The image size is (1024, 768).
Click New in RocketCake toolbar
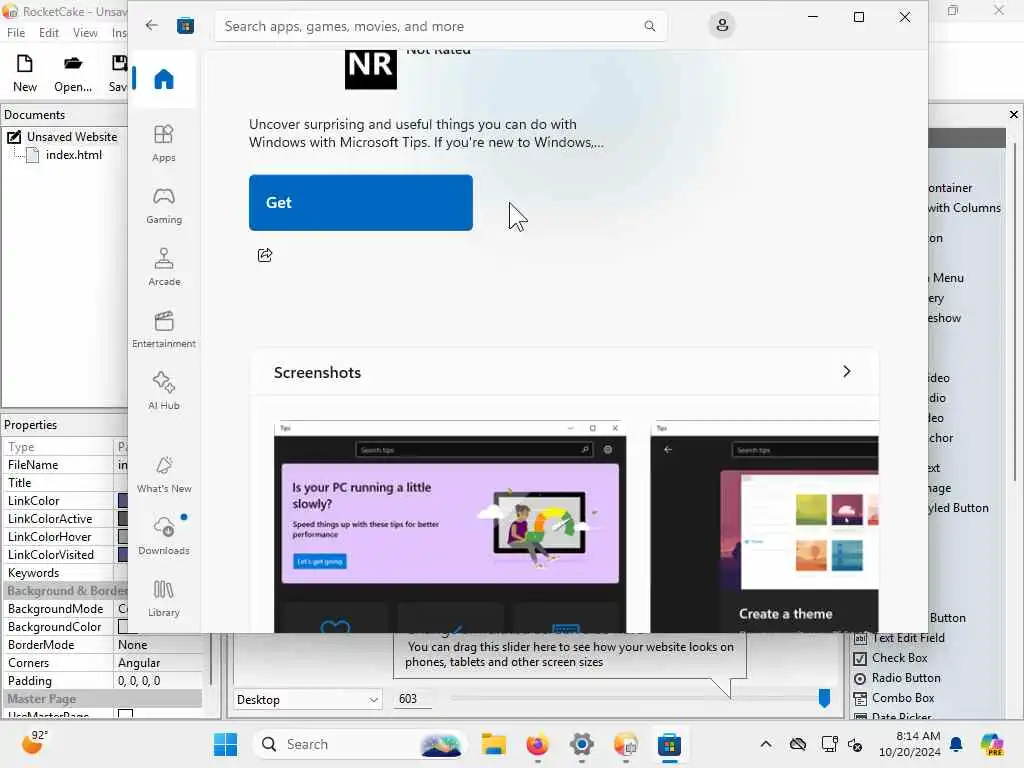(25, 73)
